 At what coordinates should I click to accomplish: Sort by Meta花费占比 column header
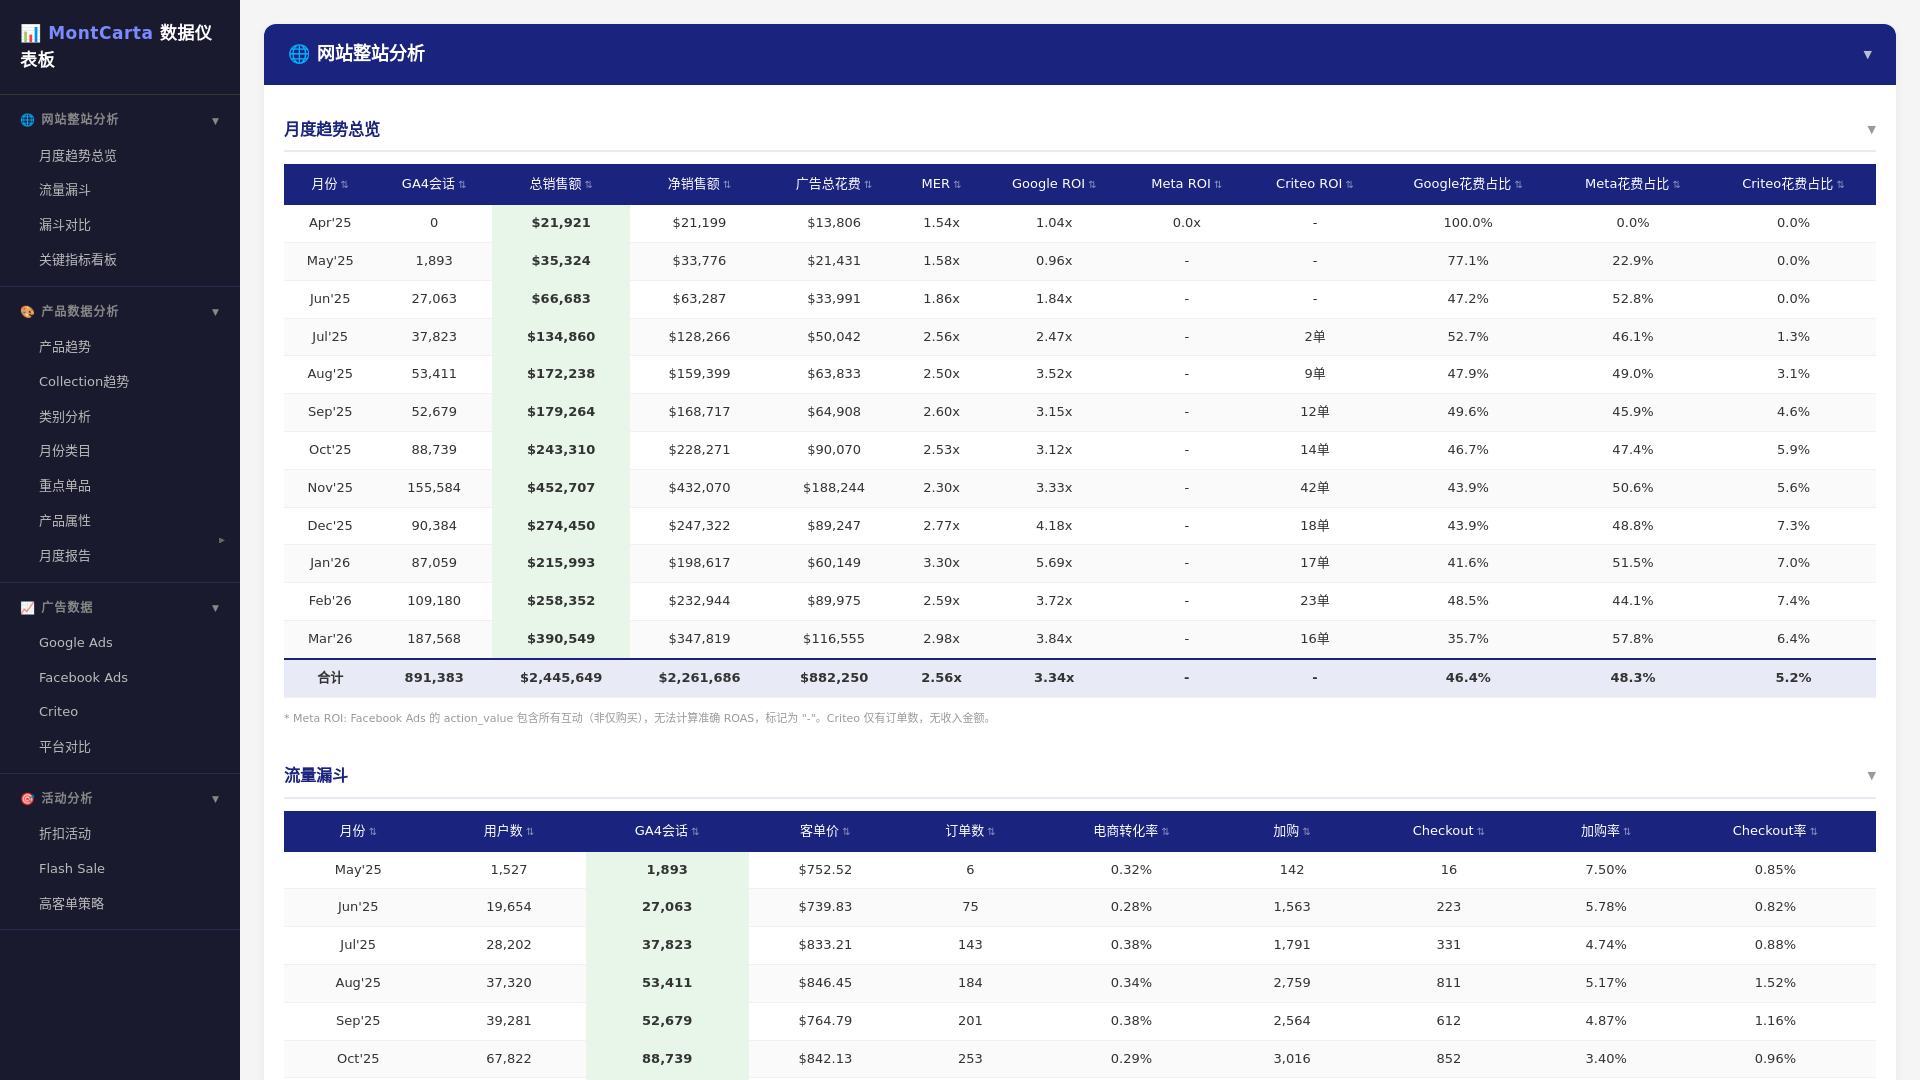[x=1633, y=184]
